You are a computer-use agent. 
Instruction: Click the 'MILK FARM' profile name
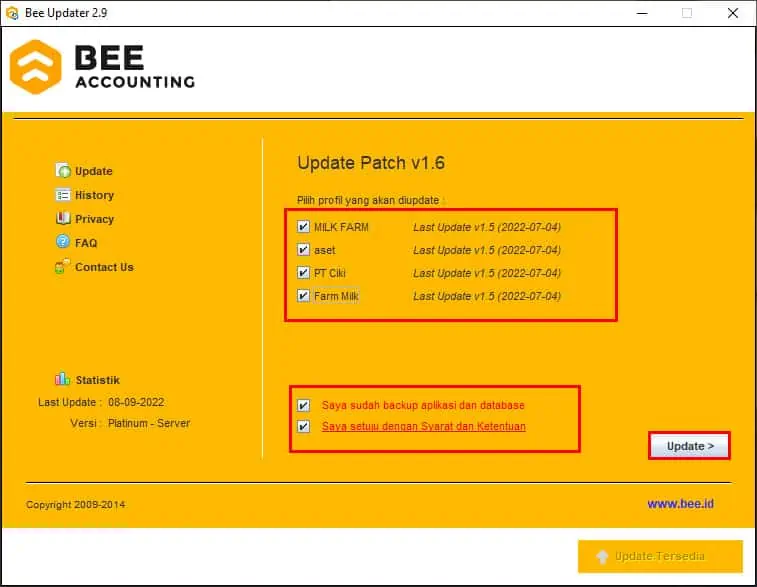(341, 227)
